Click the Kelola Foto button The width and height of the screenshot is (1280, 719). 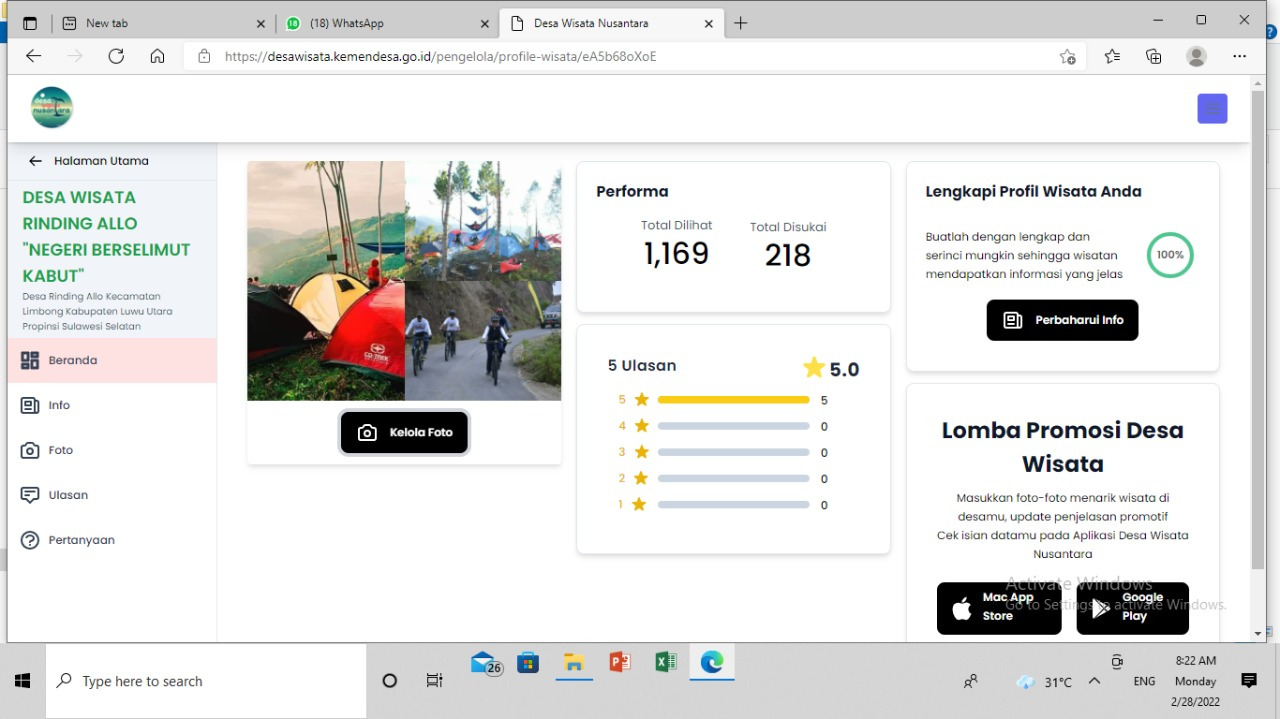(x=404, y=433)
